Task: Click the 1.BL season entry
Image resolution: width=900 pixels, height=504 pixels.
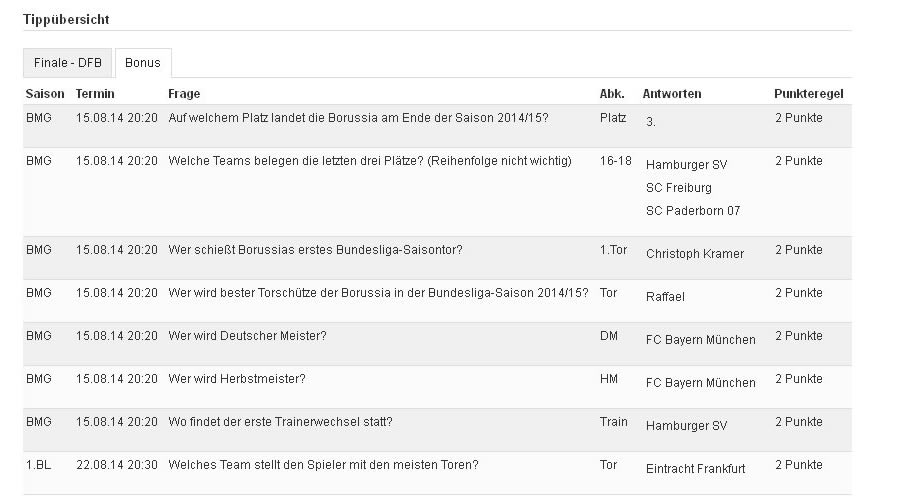Action: click(x=38, y=465)
